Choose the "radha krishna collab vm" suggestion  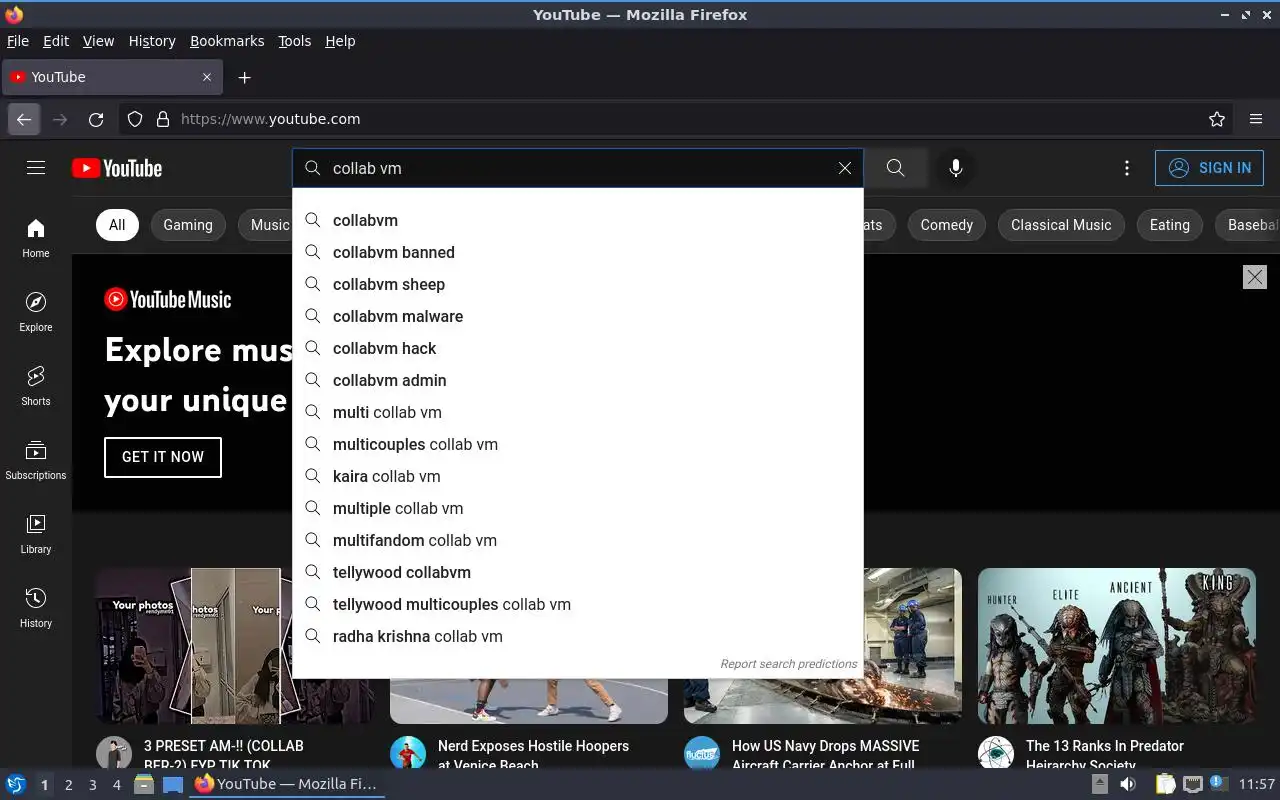(x=578, y=636)
